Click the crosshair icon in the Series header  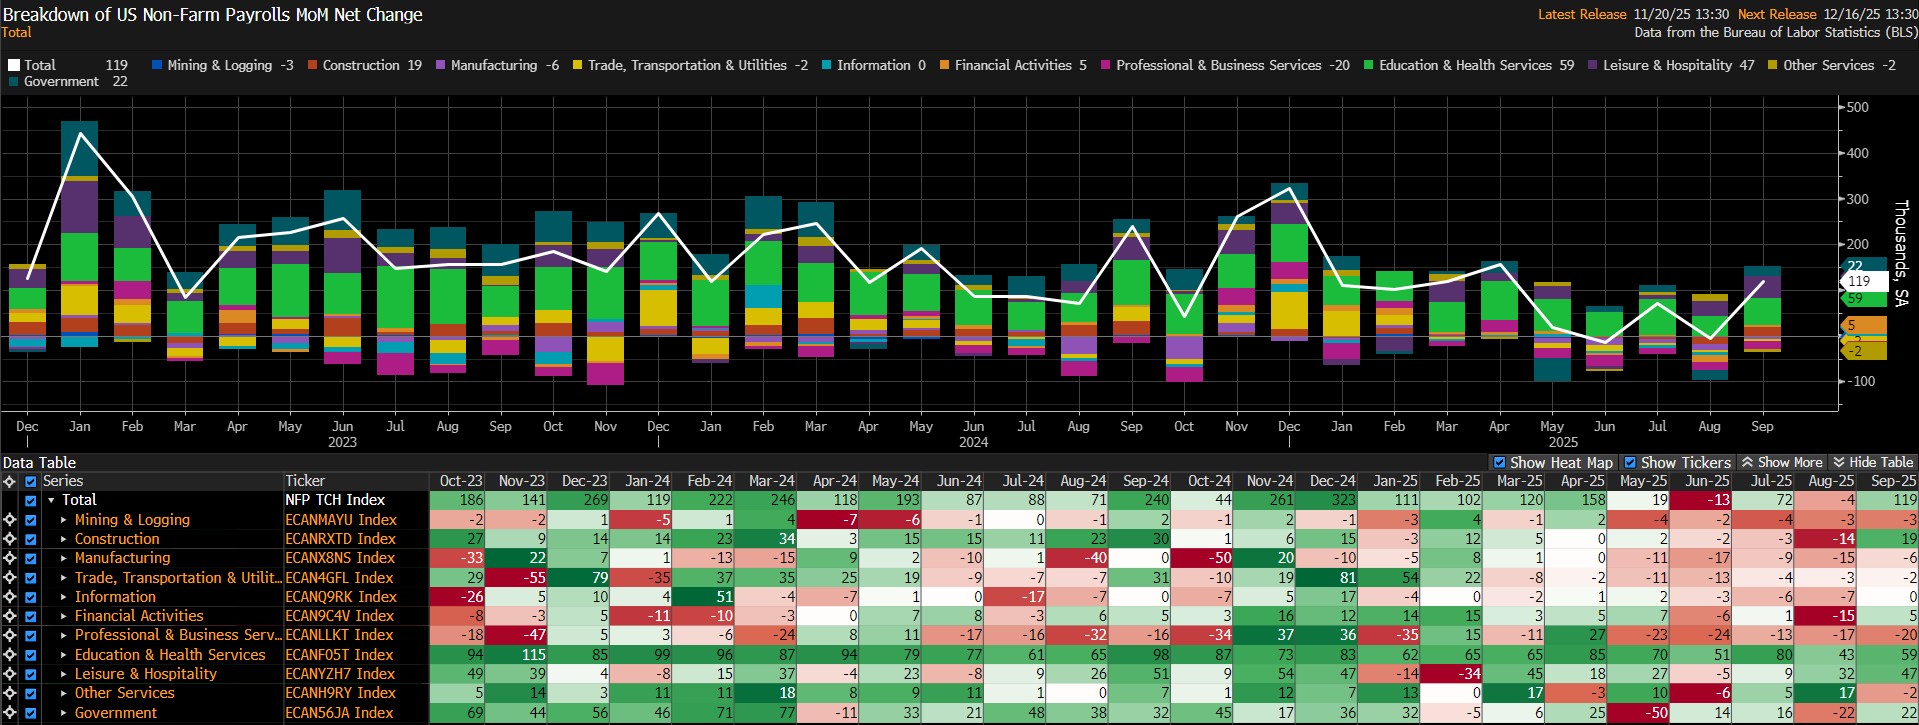(x=10, y=481)
